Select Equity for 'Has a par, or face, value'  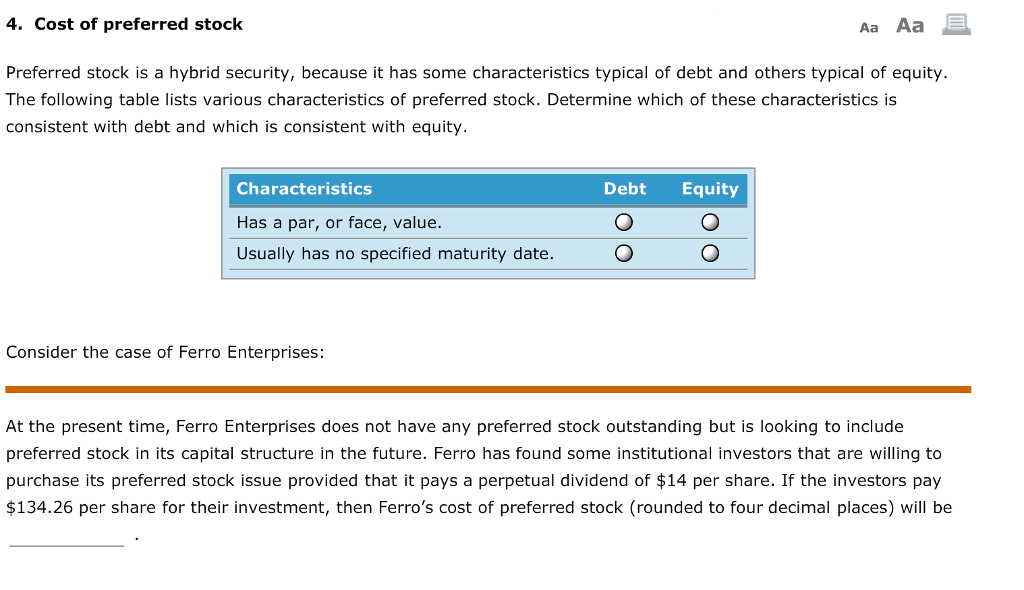click(709, 222)
